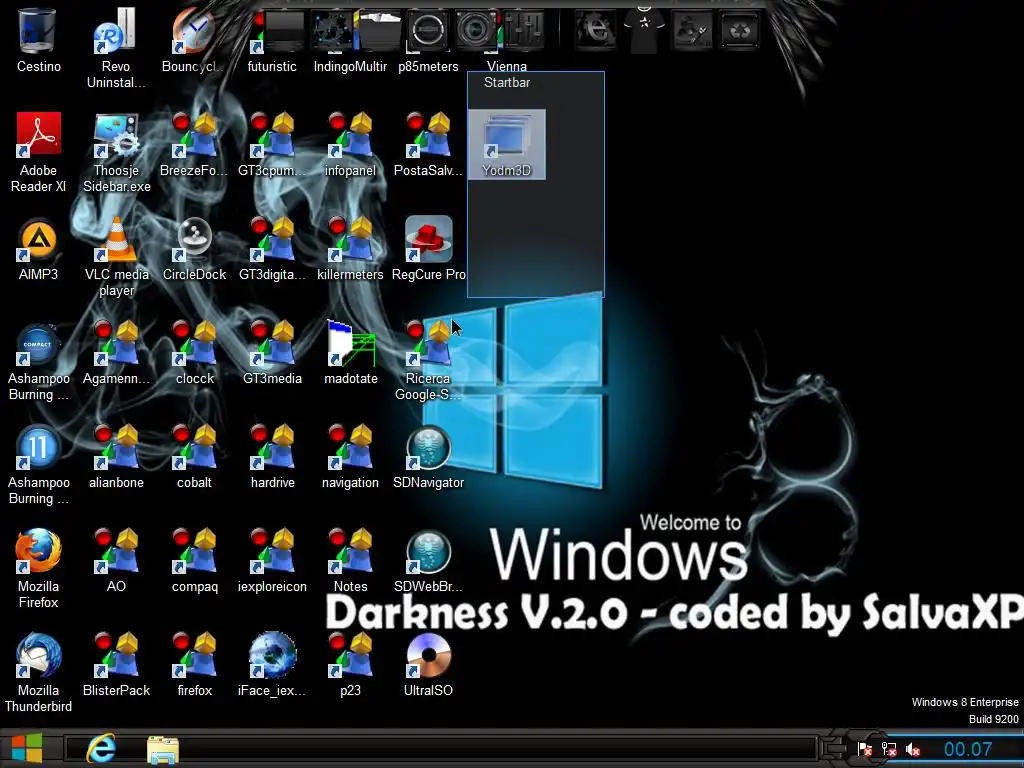Viewport: 1024px width, 768px height.
Task: Select the Mozilla Thunderbird icon
Action: 39,655
